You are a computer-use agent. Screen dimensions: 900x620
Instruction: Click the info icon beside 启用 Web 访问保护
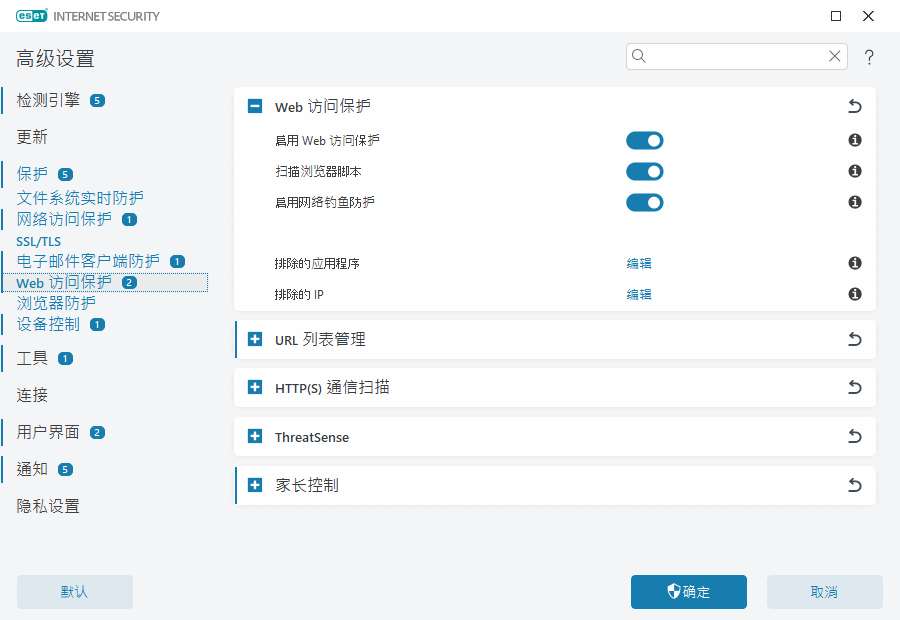click(x=854, y=140)
